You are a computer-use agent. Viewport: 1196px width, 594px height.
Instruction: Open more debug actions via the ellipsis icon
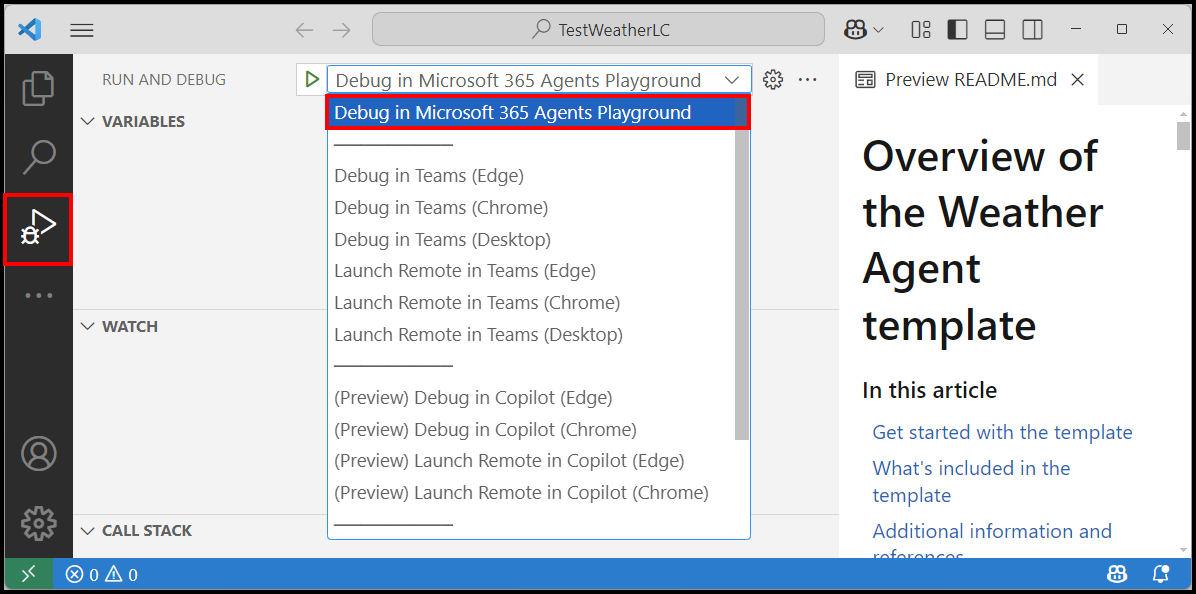click(x=807, y=79)
